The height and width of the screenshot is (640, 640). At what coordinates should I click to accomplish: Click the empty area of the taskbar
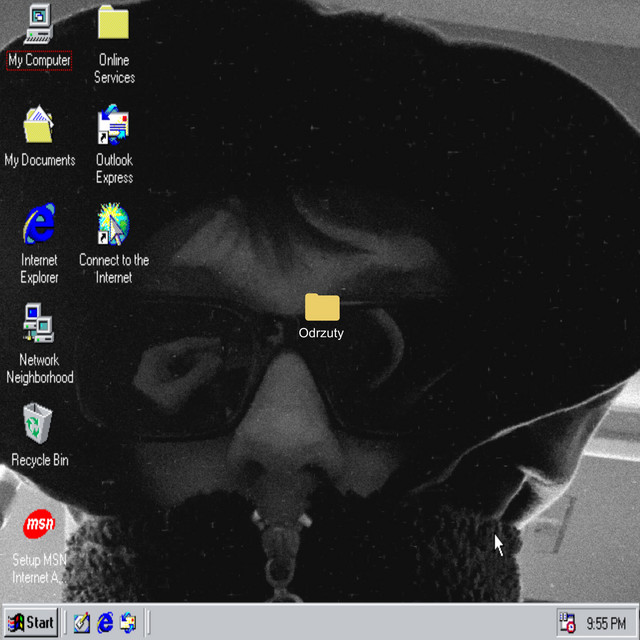(350, 623)
